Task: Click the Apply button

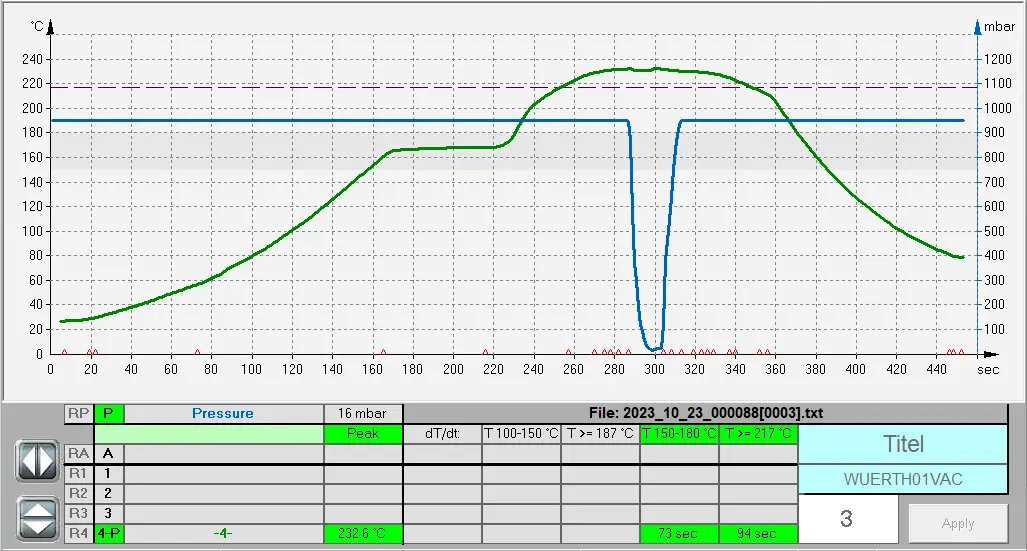Action: coord(957,523)
